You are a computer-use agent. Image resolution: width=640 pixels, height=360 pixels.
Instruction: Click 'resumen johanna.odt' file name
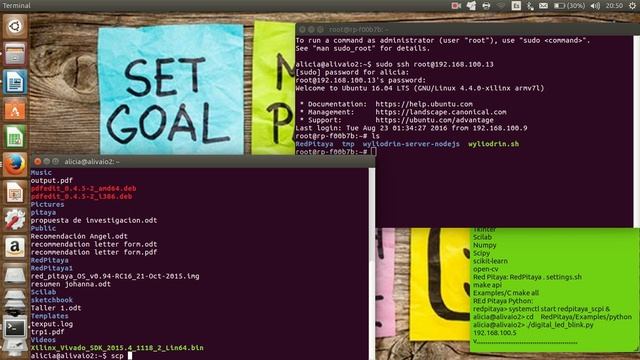point(71,284)
